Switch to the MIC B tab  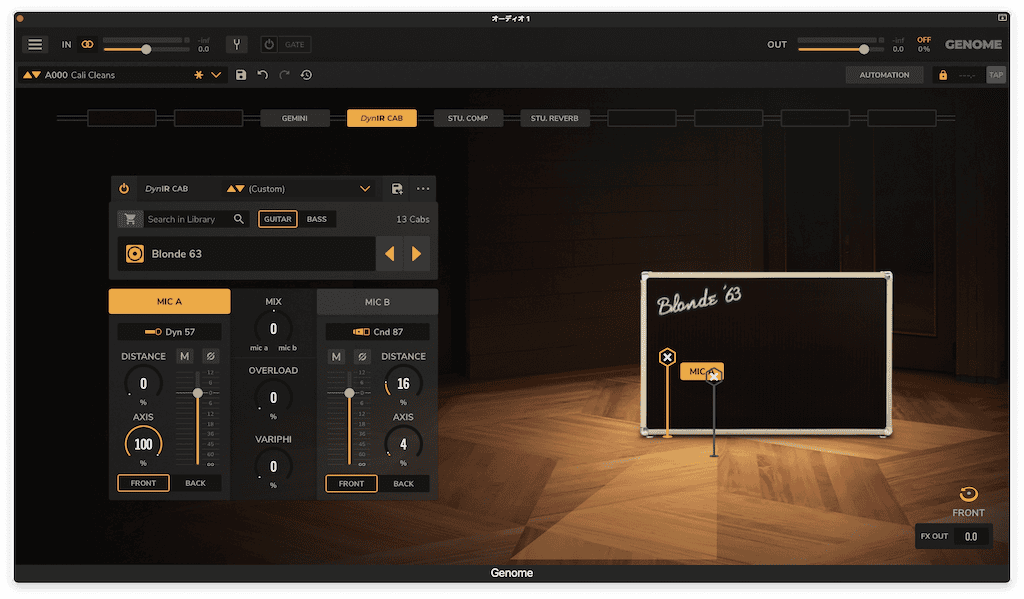tap(377, 302)
